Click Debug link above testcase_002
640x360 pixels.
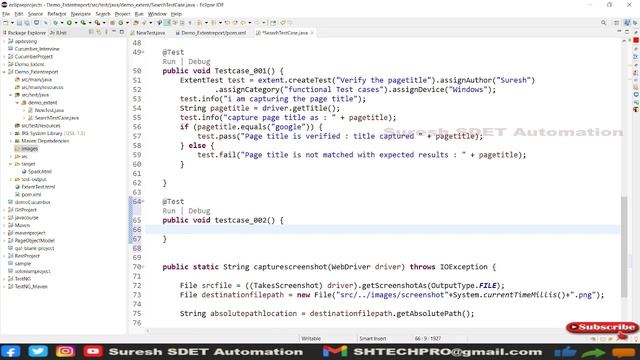199,211
